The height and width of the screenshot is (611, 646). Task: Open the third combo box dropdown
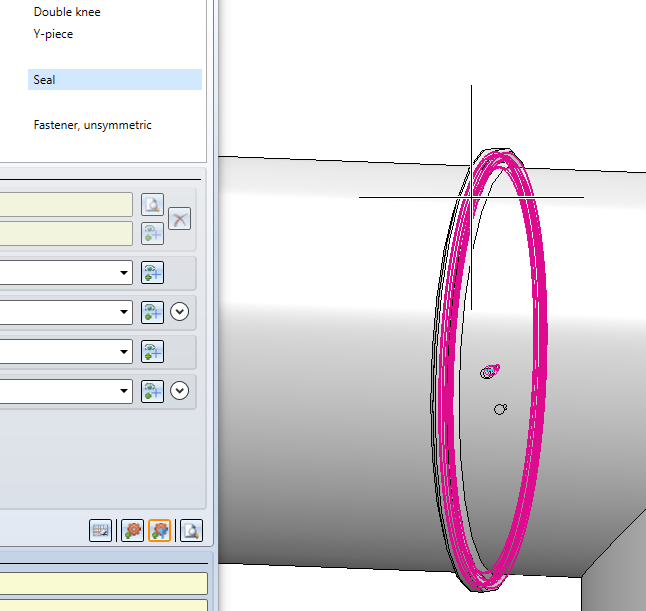pos(124,352)
